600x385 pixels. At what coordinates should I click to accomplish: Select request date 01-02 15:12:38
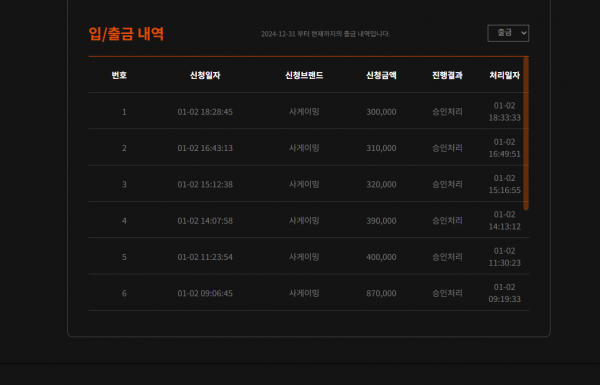(x=205, y=184)
